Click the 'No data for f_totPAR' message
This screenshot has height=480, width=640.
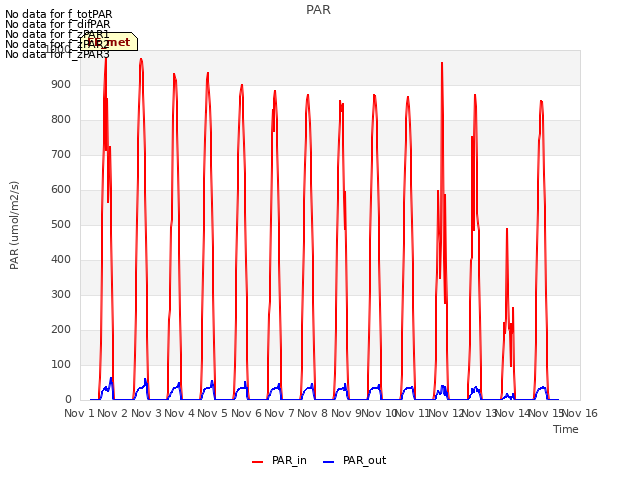[x=58, y=15]
